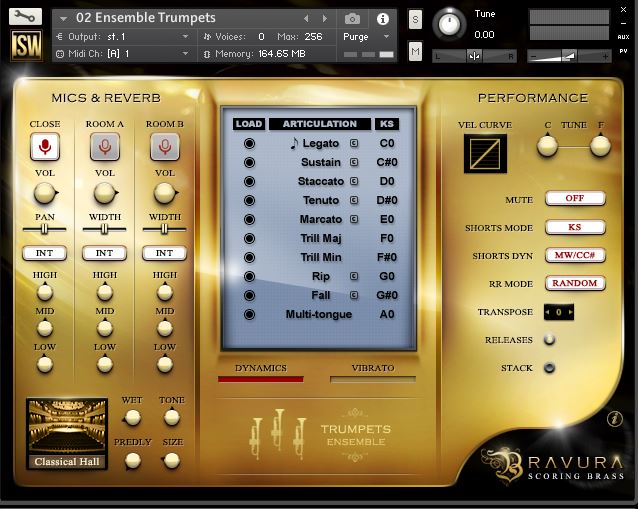Click the reverb SIZE knob

tap(171, 460)
